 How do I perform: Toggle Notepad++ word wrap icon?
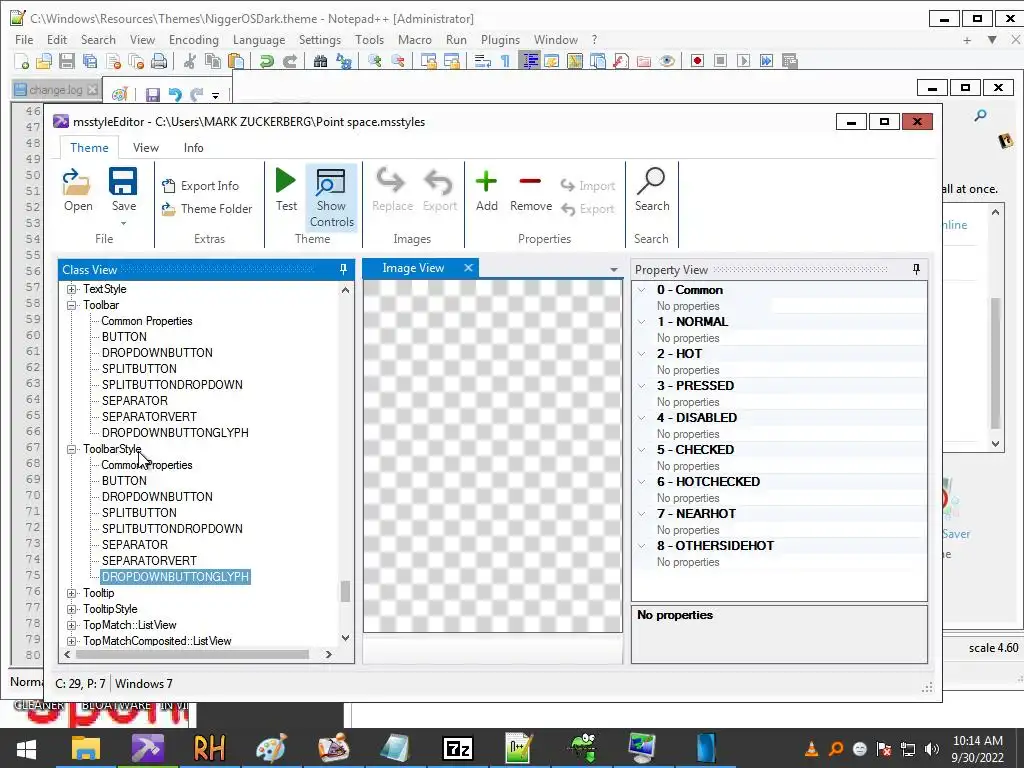coord(483,61)
